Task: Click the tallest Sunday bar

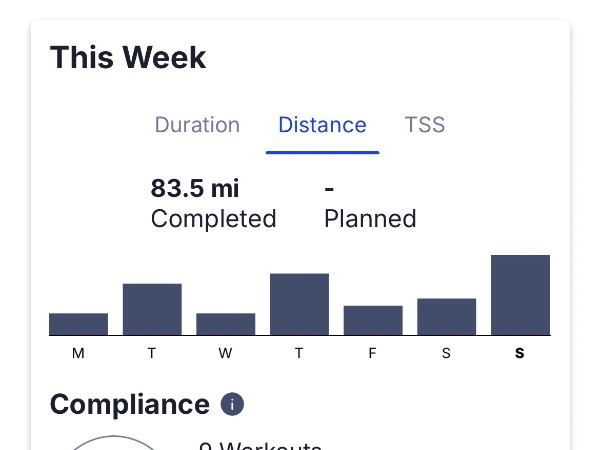Action: tap(520, 295)
